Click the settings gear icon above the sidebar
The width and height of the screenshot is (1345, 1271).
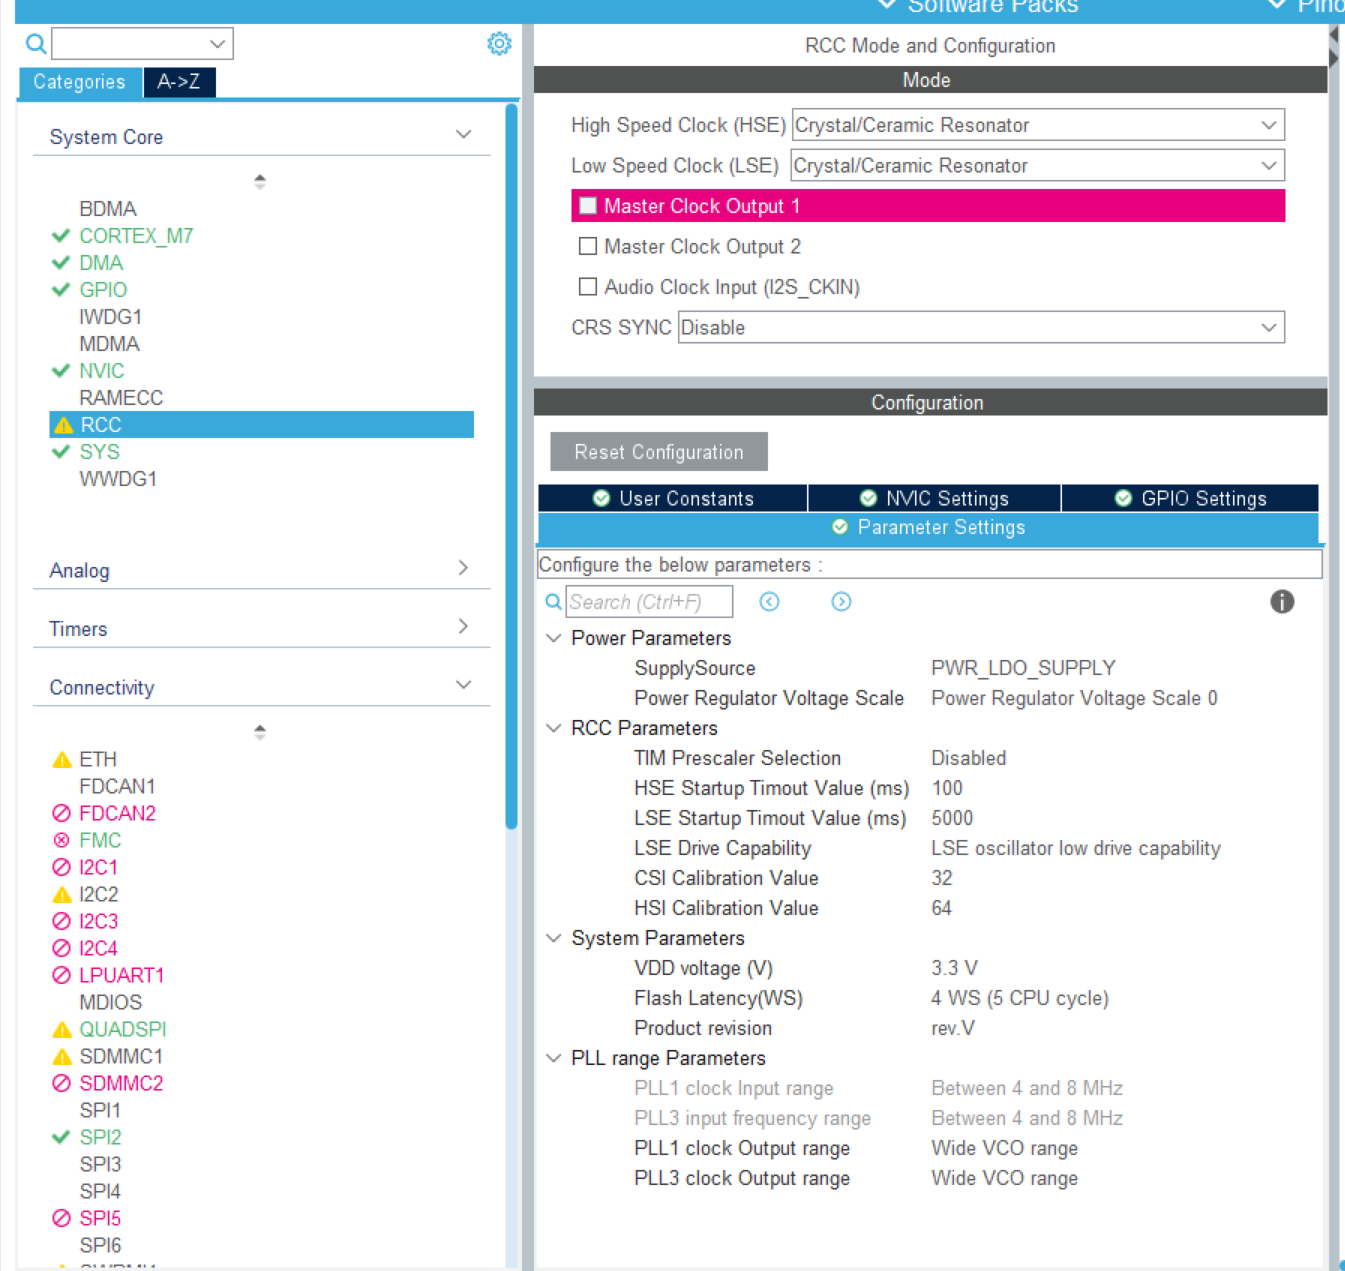click(499, 43)
